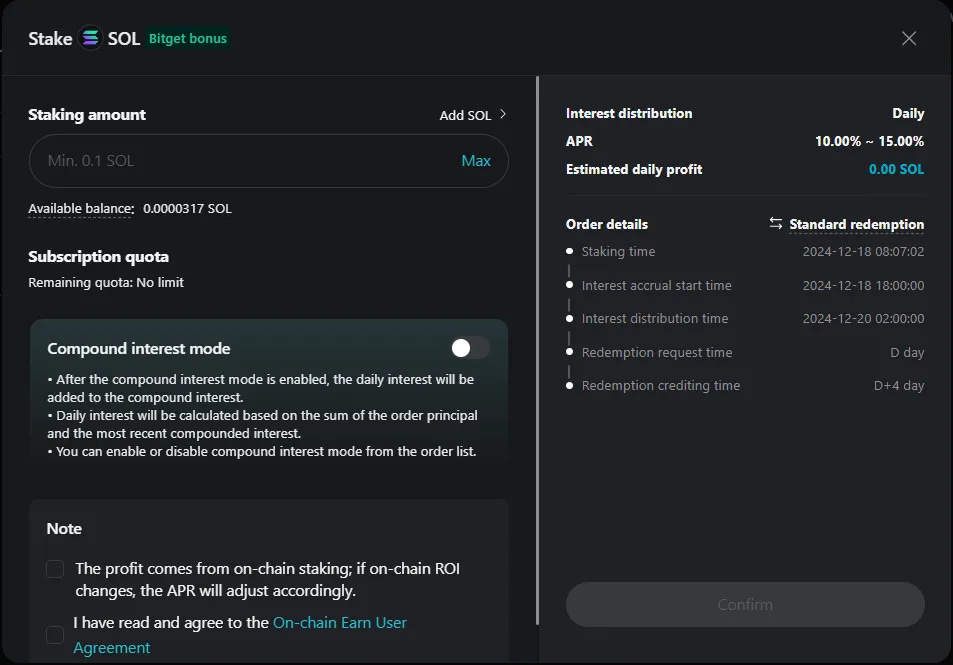Click the Bitget bonus badge

pyautogui.click(x=187, y=38)
